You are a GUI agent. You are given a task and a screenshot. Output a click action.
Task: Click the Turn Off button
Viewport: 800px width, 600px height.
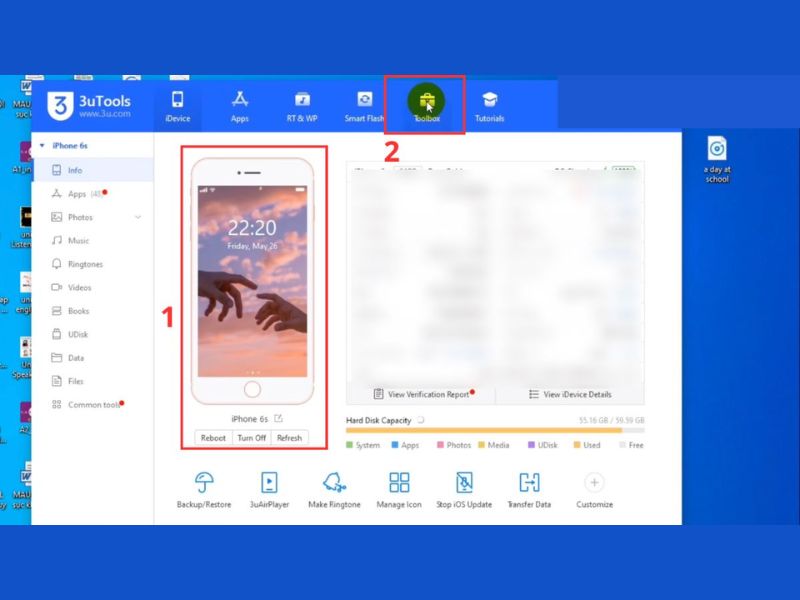click(x=252, y=438)
